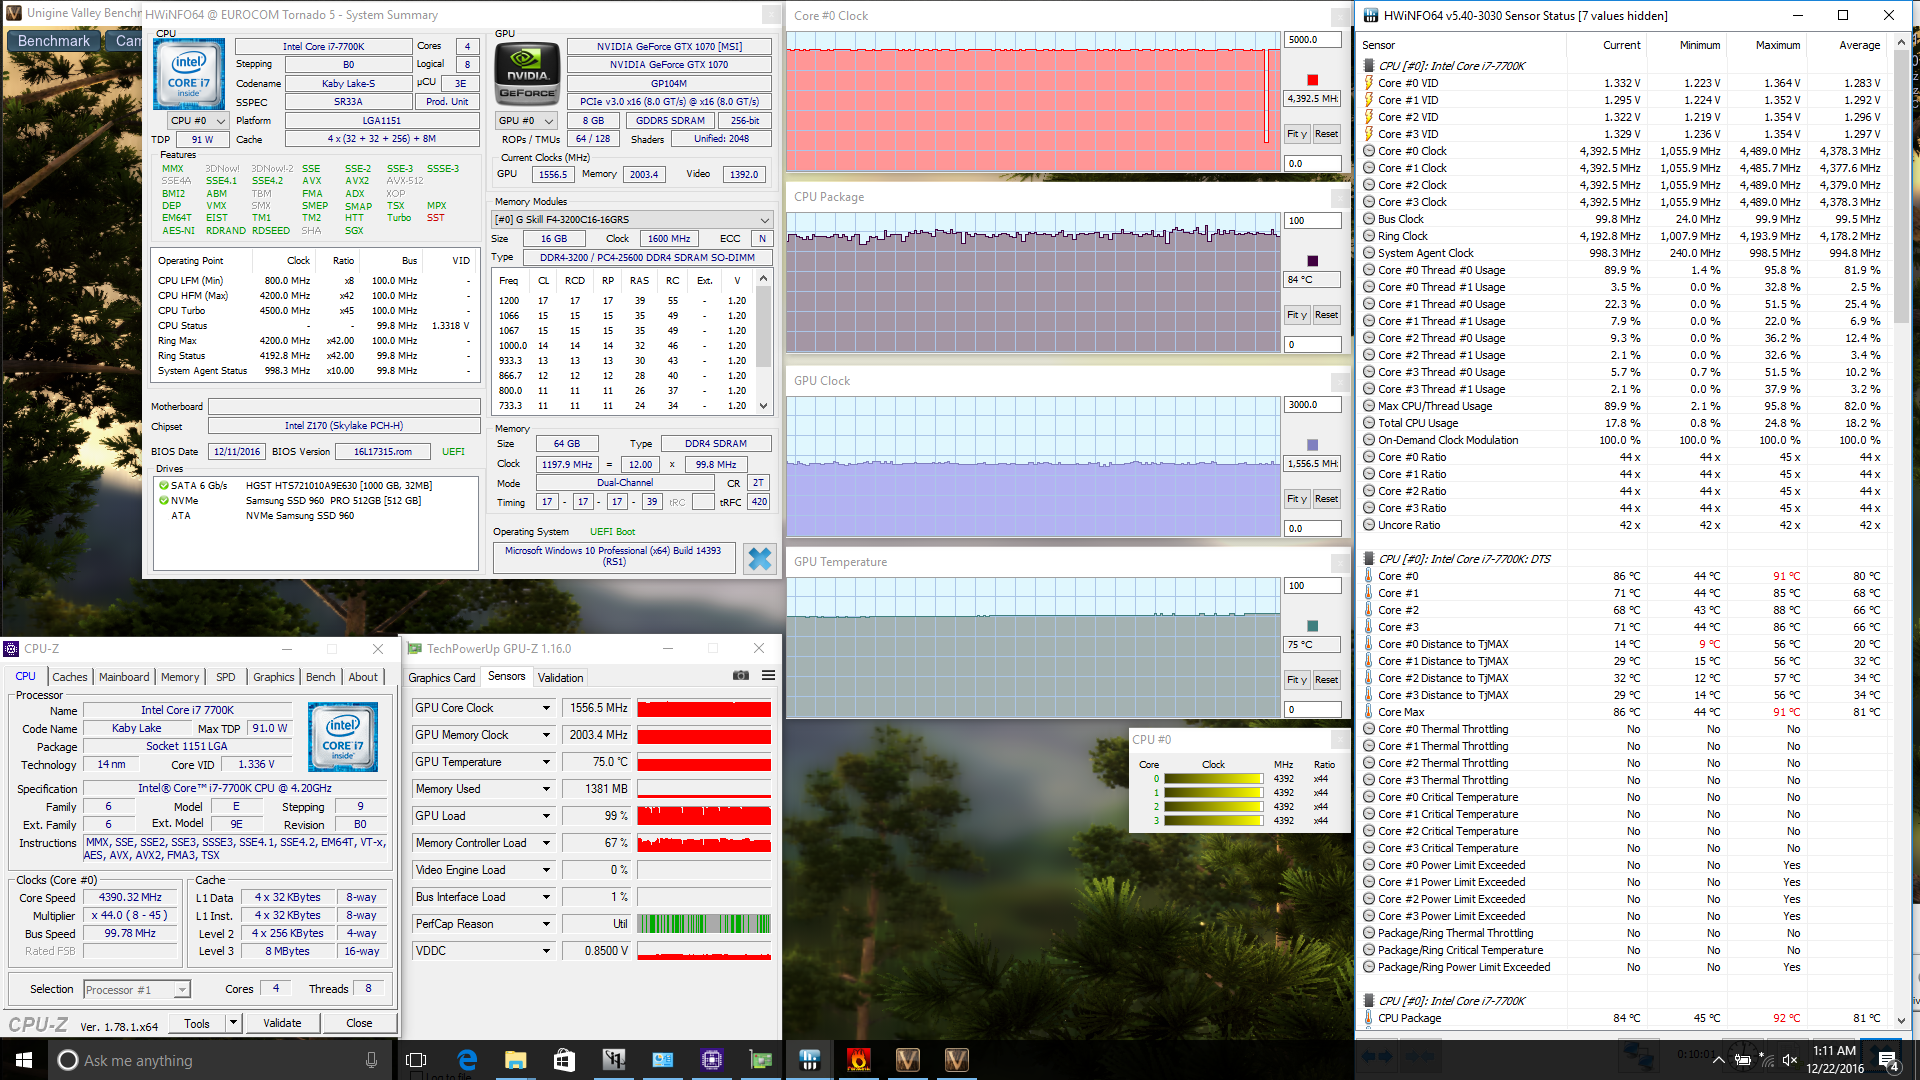Click the Tools dropdown arrow in CPU-Z
This screenshot has height=1080, width=1920.
pyautogui.click(x=233, y=1023)
